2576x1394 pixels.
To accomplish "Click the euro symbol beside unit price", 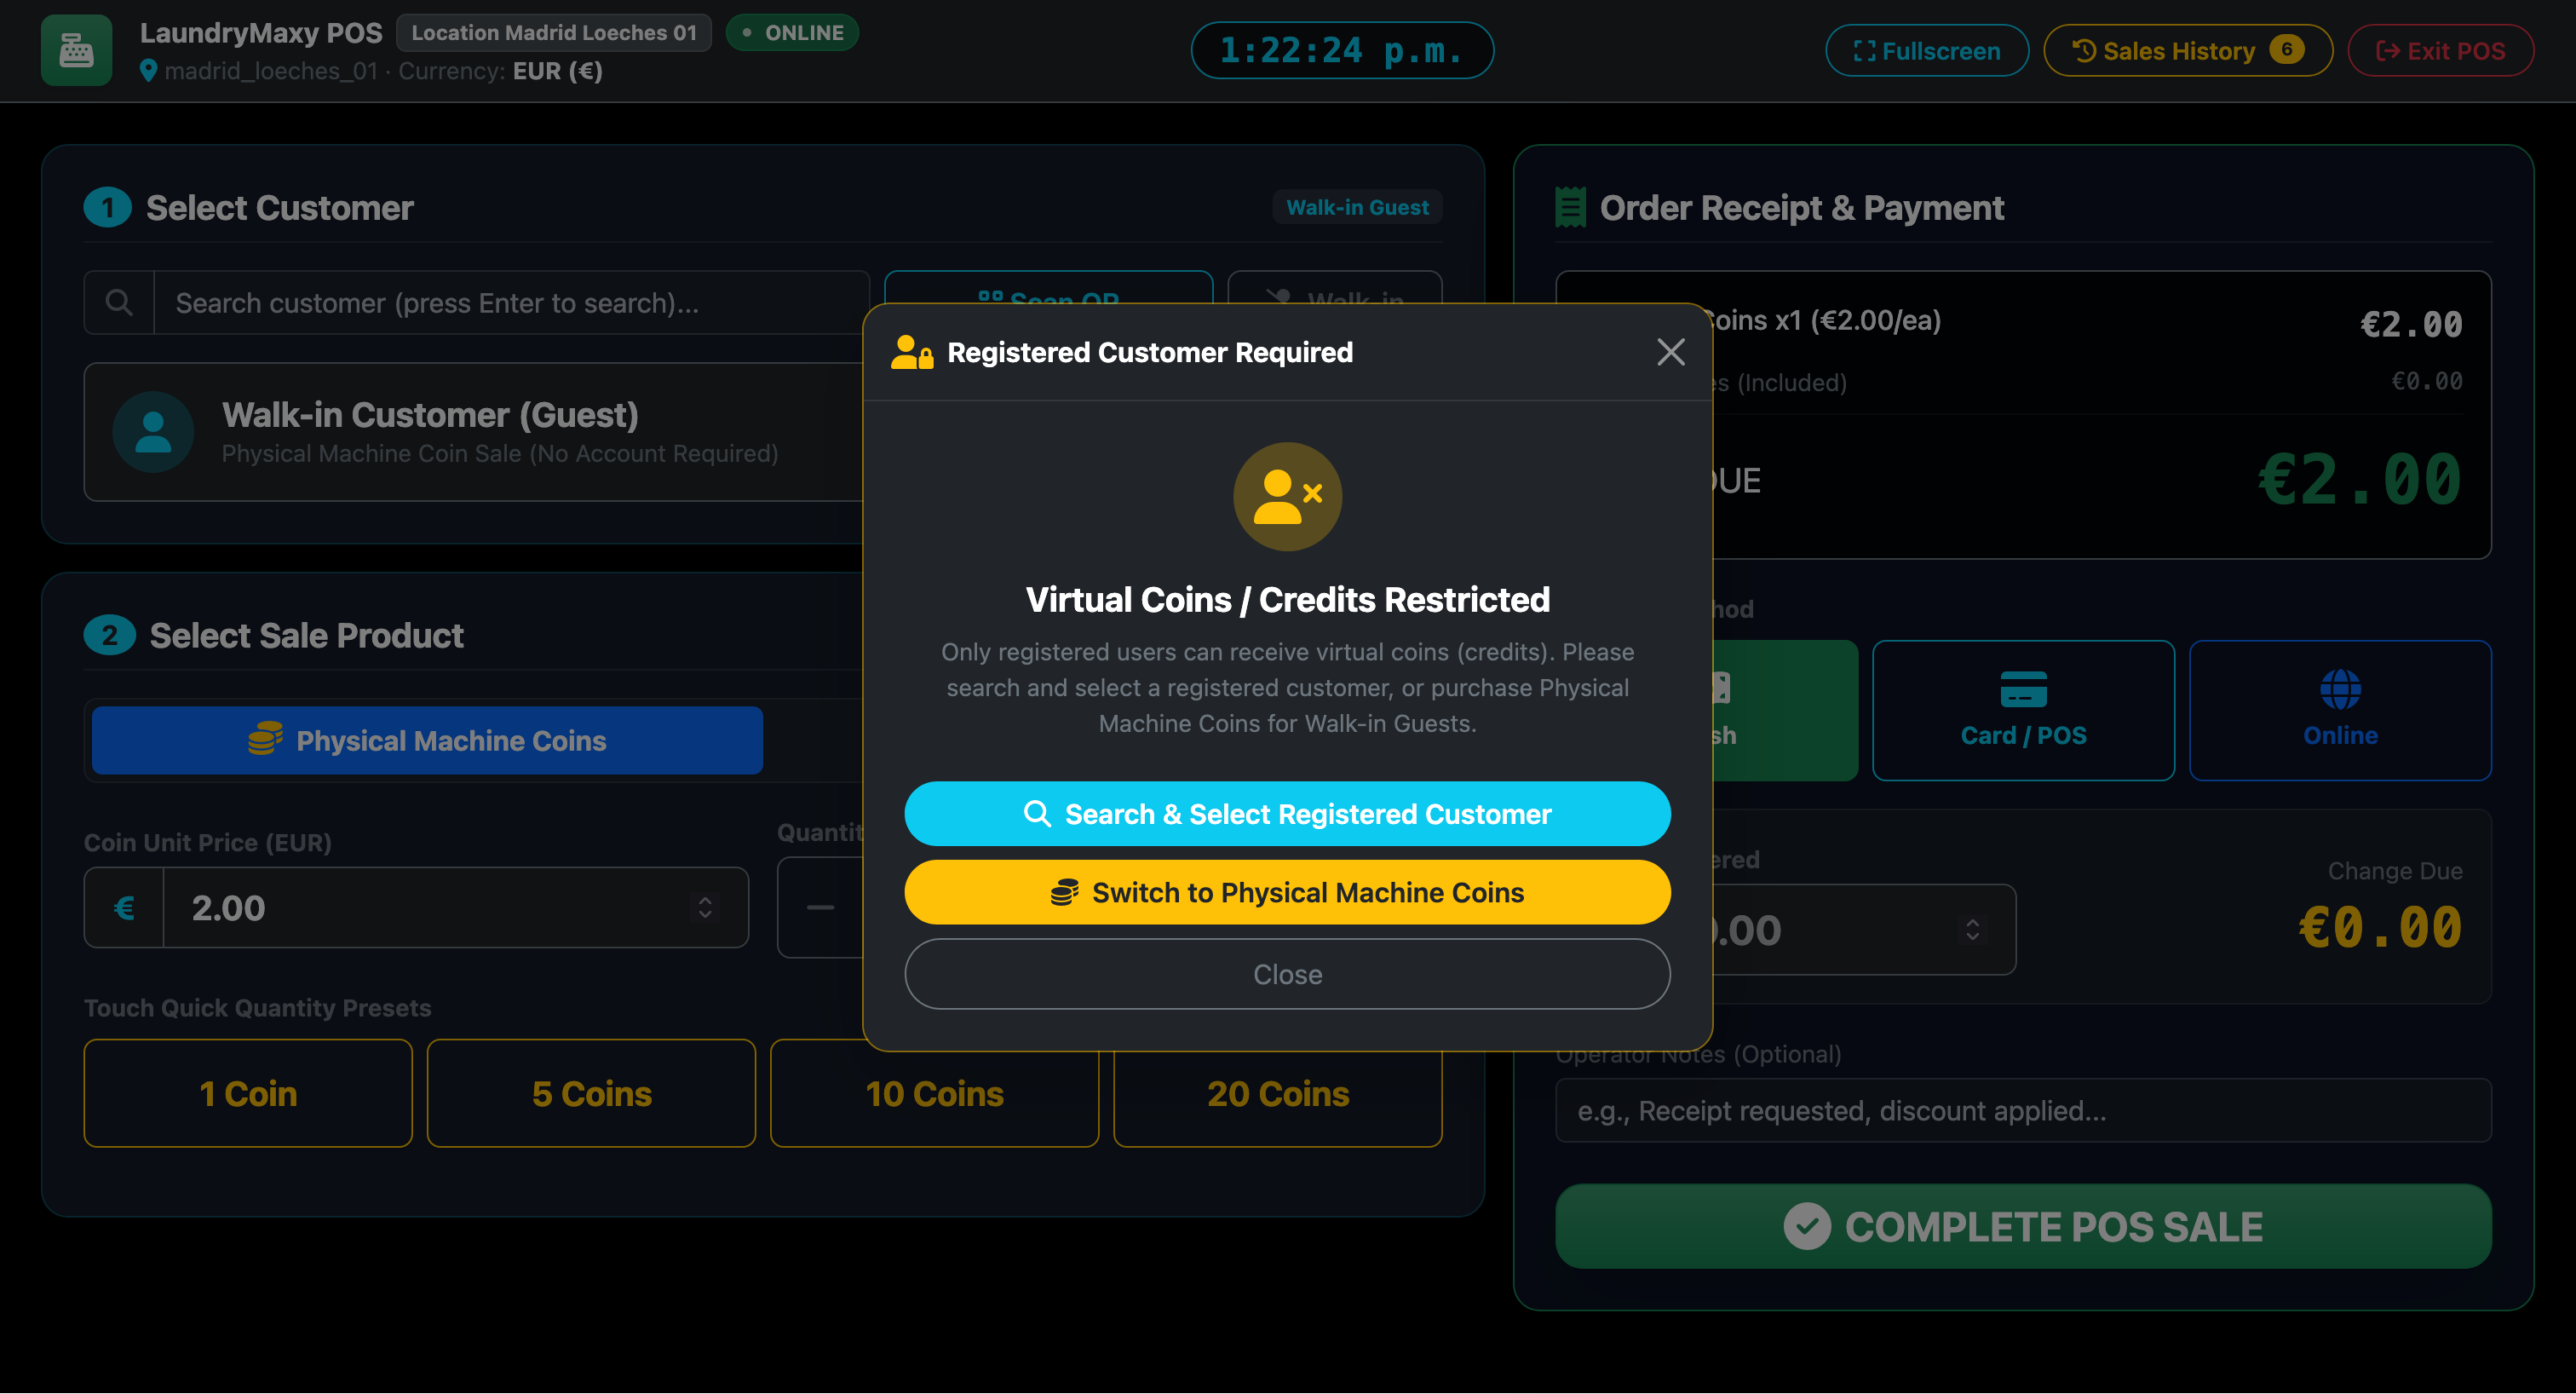I will tap(124, 908).
